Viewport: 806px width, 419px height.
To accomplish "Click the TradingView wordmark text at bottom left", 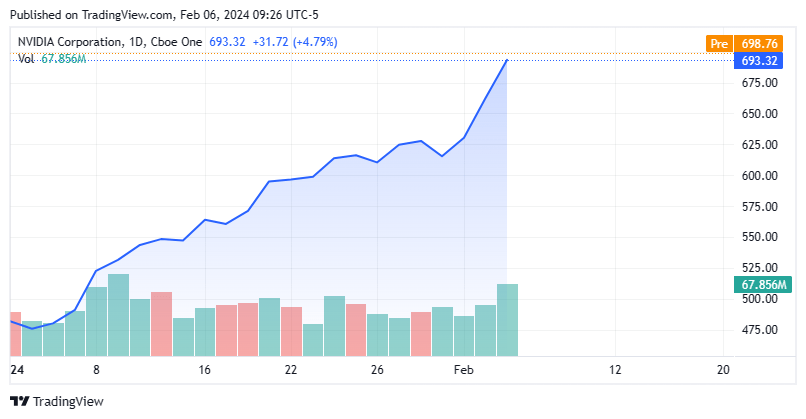I will pyautogui.click(x=69, y=402).
